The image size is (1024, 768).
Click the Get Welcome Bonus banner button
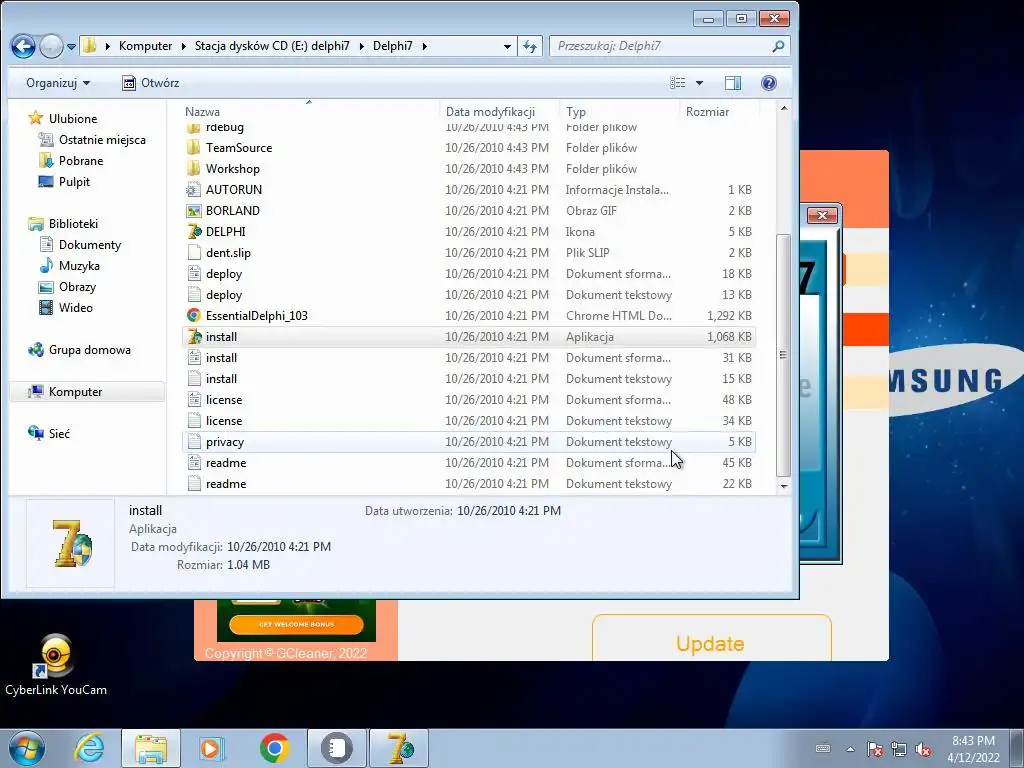[296, 624]
